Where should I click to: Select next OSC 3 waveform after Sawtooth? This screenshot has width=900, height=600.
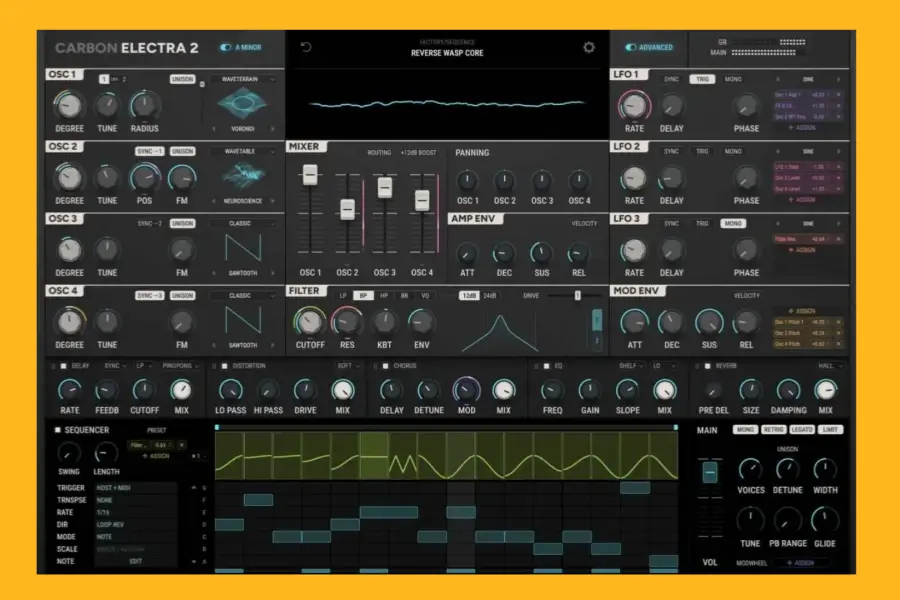click(x=273, y=273)
